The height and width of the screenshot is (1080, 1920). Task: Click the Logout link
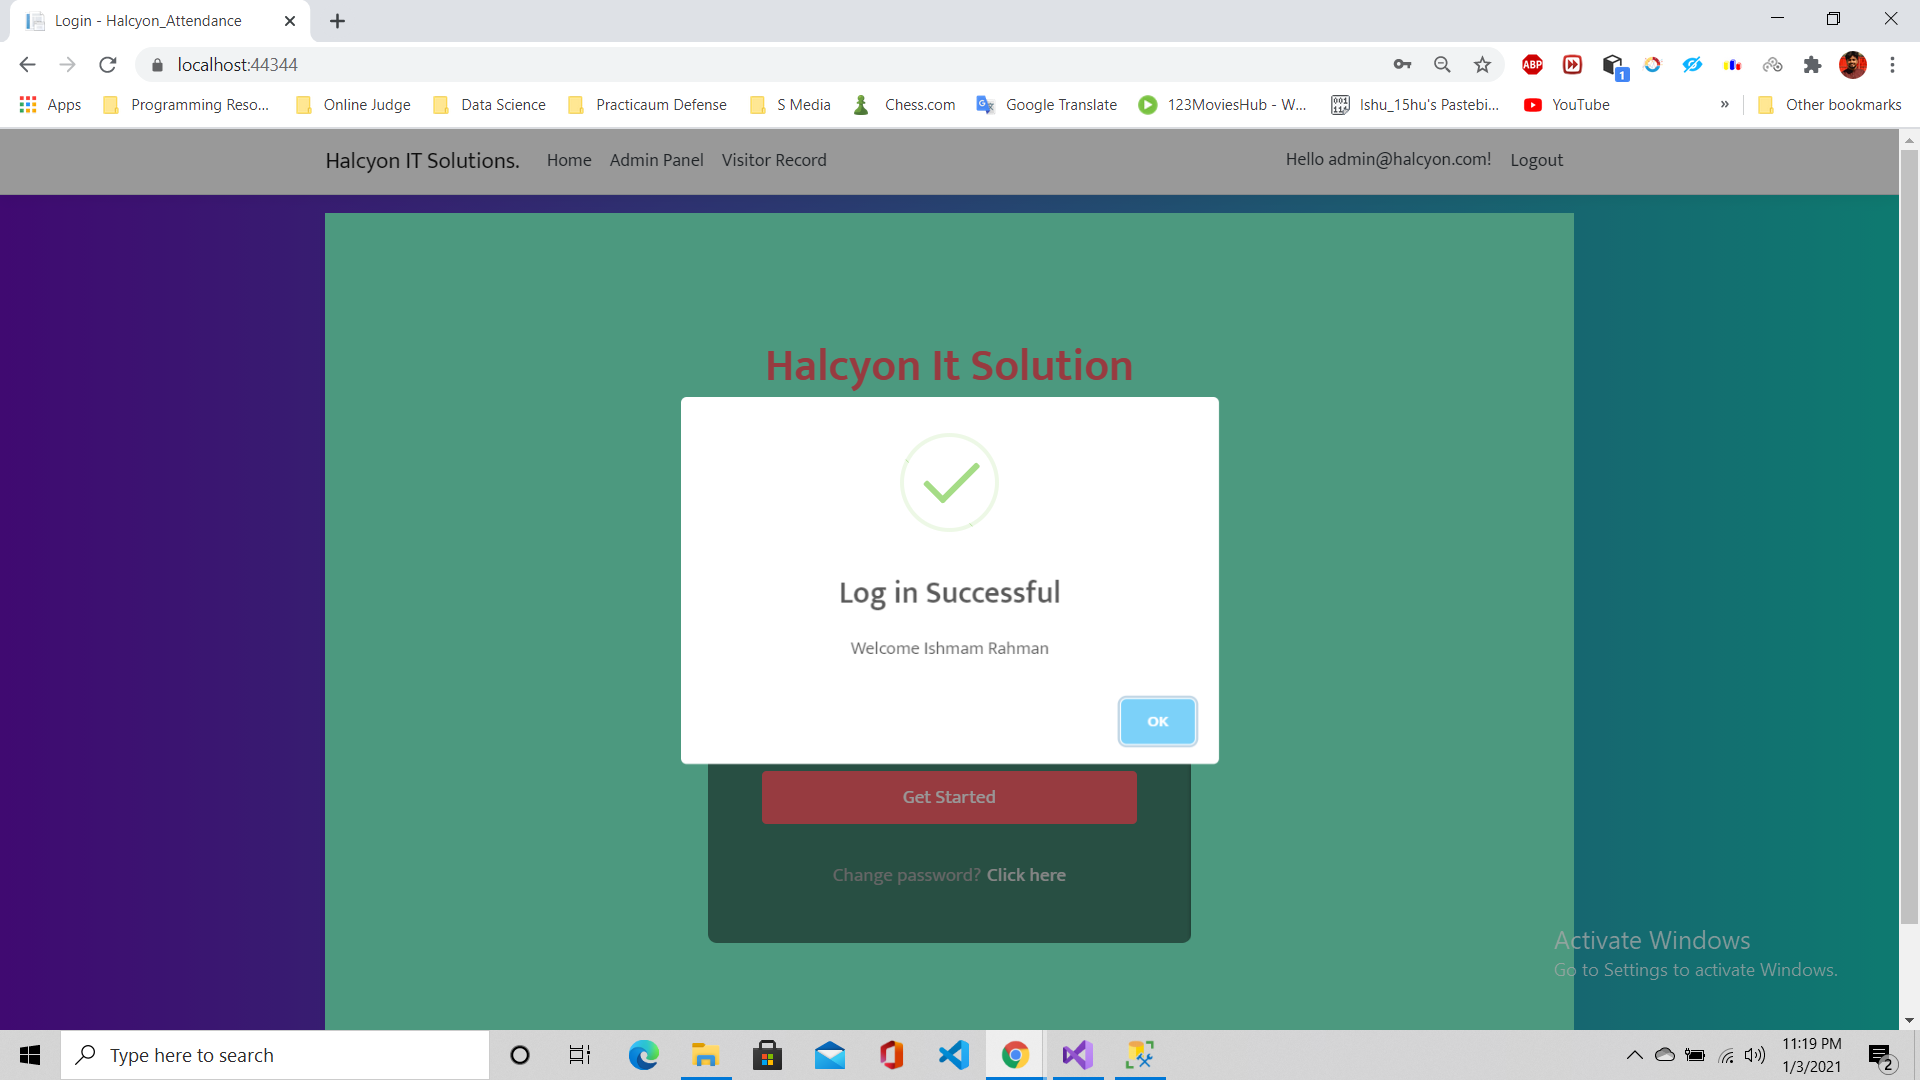[1536, 160]
